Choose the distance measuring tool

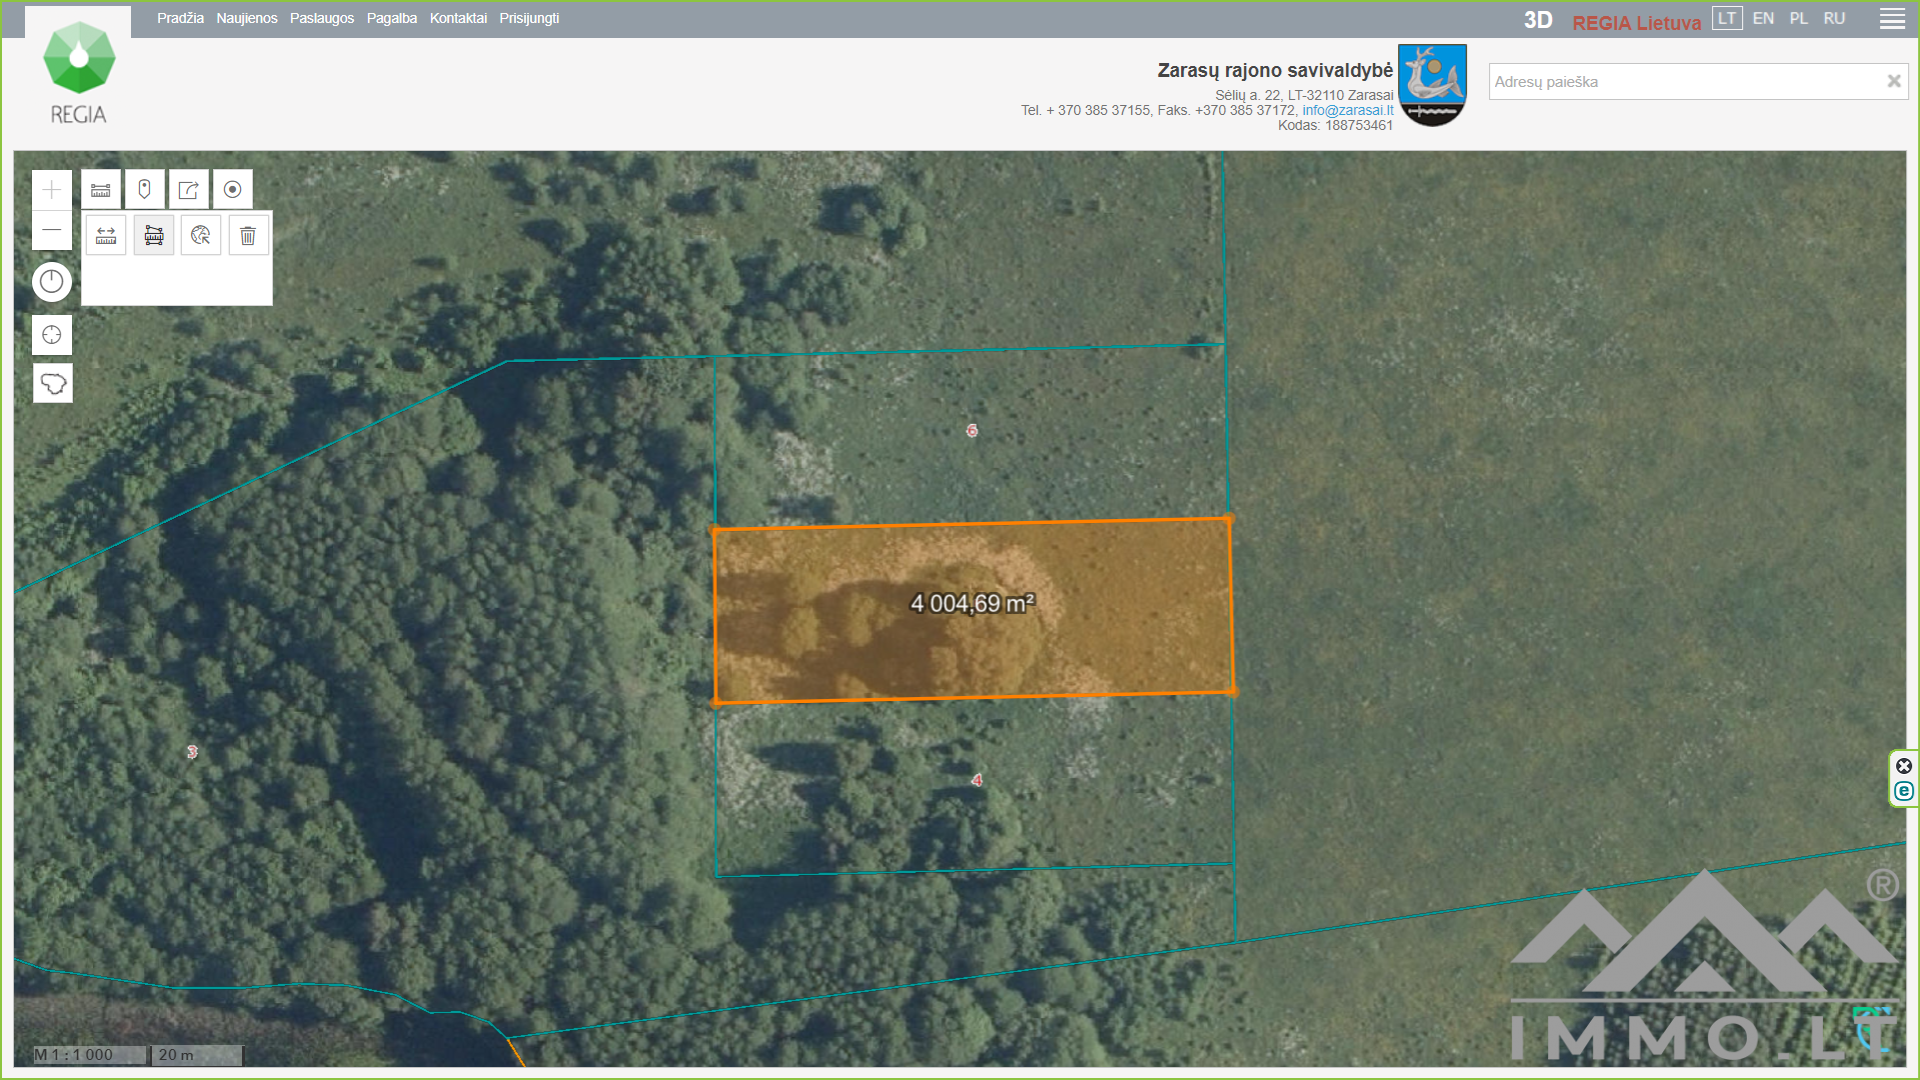(x=106, y=235)
